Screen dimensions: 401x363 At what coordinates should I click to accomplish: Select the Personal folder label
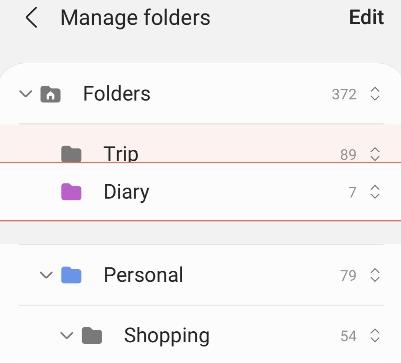tap(143, 275)
